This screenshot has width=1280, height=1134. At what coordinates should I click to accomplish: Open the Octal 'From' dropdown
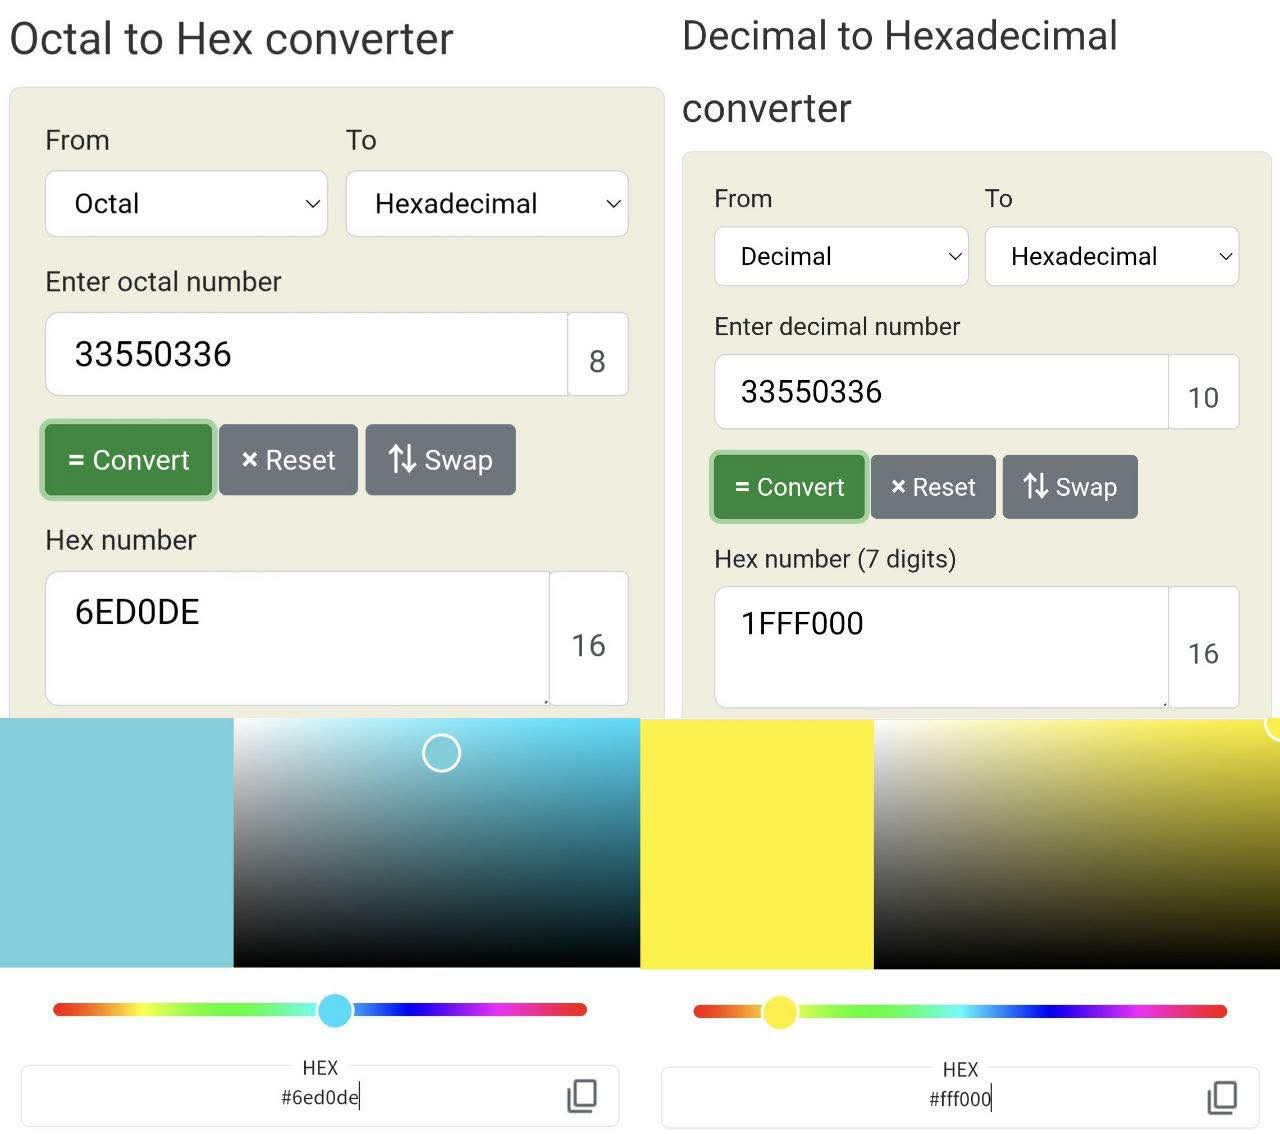[186, 204]
